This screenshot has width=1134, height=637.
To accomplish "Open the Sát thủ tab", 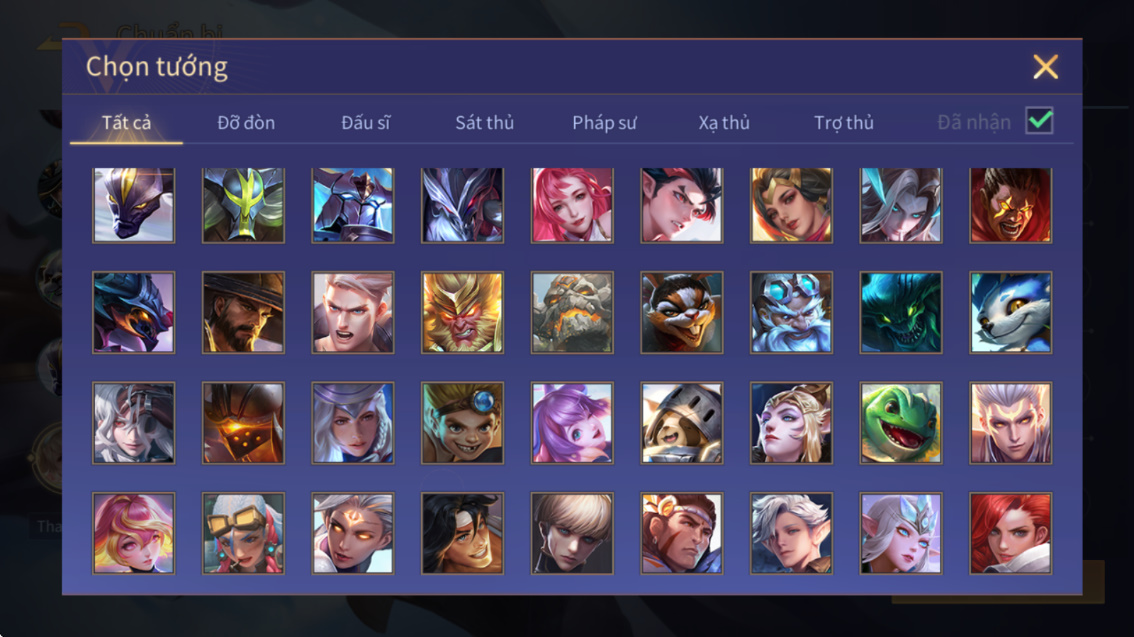I will [485, 122].
